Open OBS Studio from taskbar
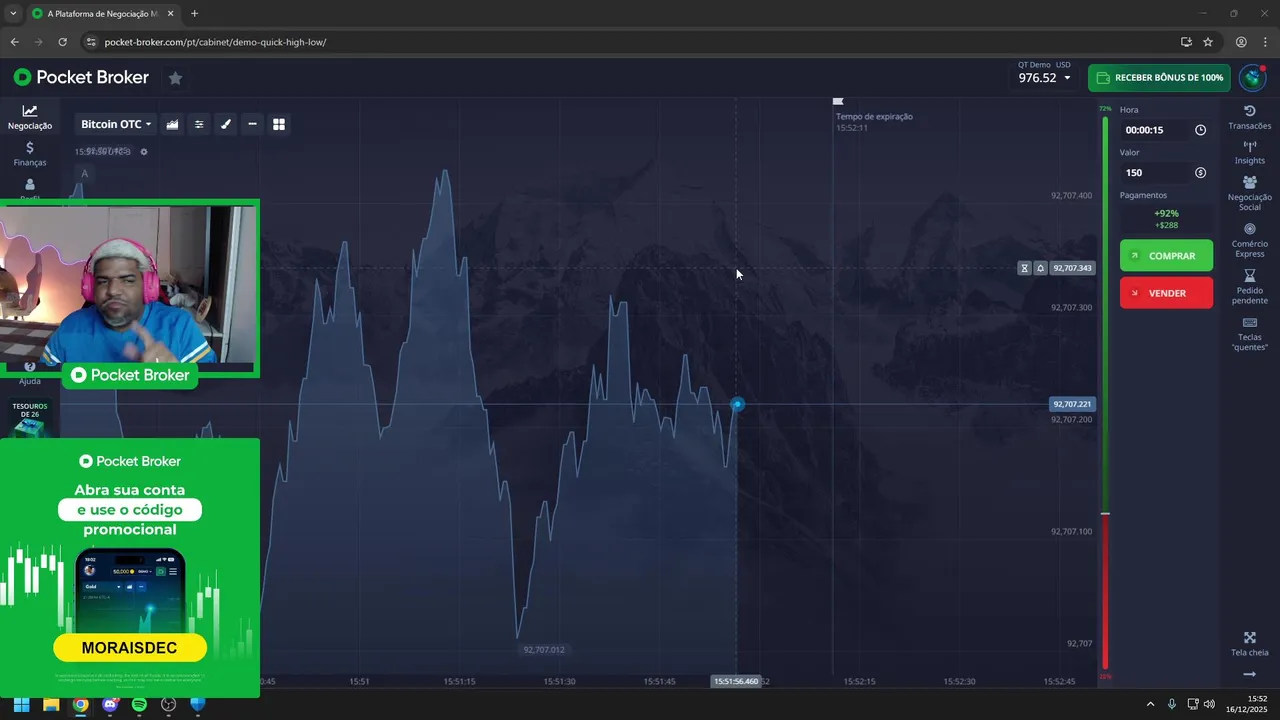Image resolution: width=1280 pixels, height=720 pixels. tap(168, 704)
